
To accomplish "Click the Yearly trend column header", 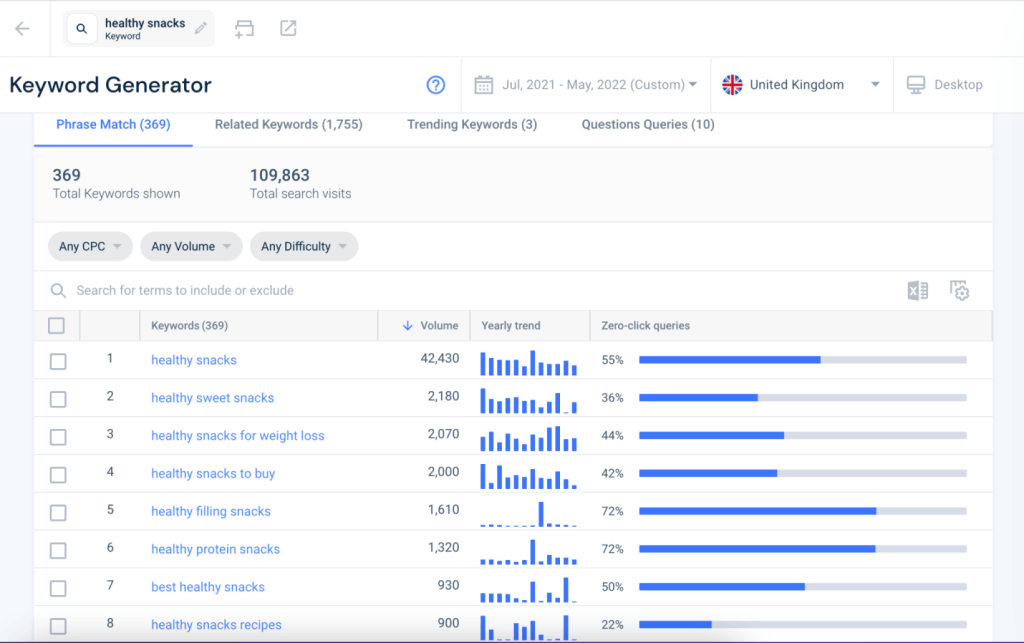I will [x=511, y=325].
